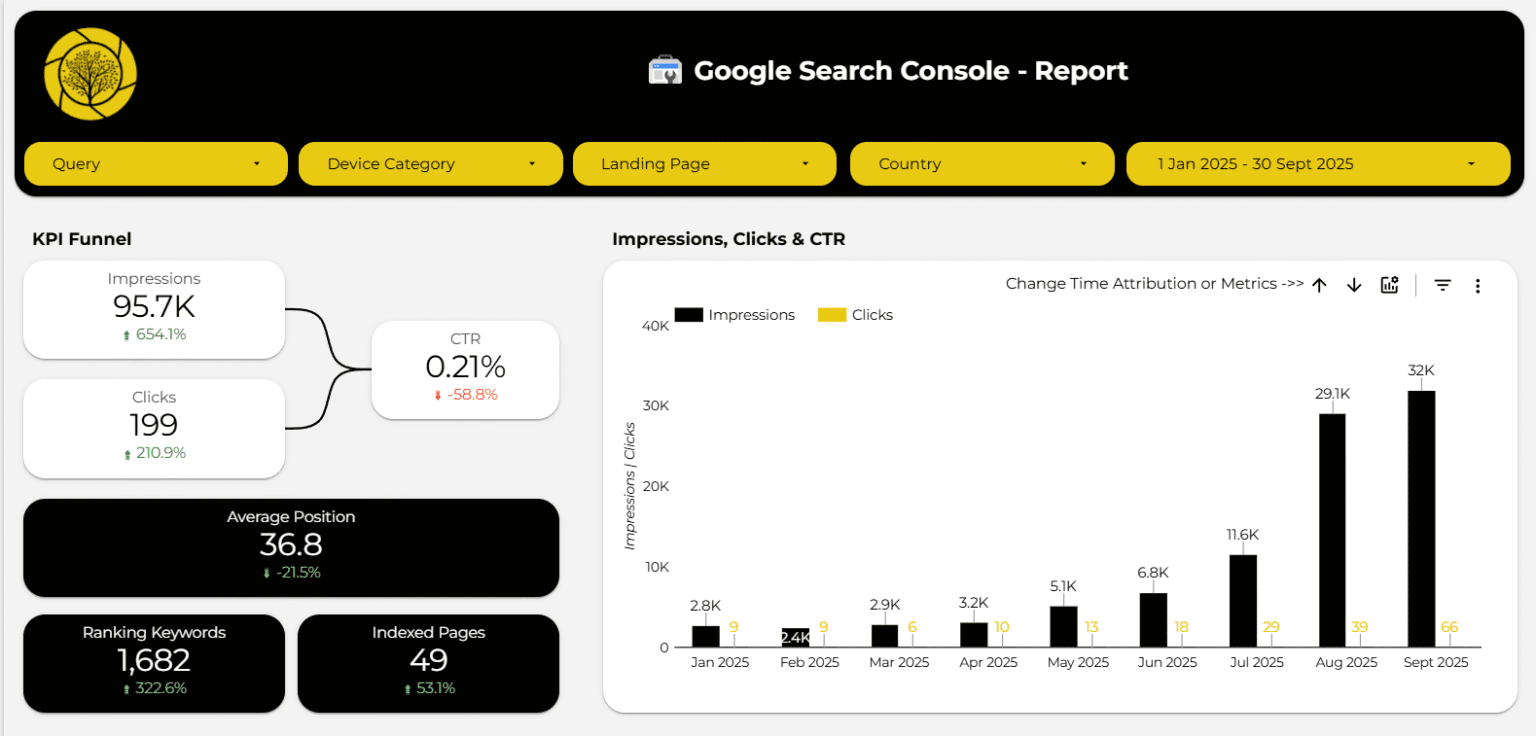Open the Country filter dropdown

(981, 164)
